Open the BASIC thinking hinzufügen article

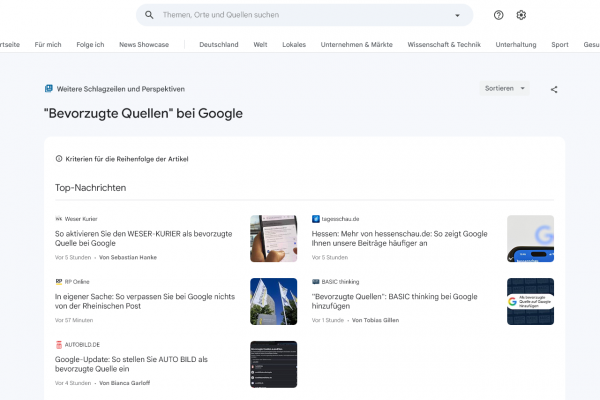[x=395, y=301]
